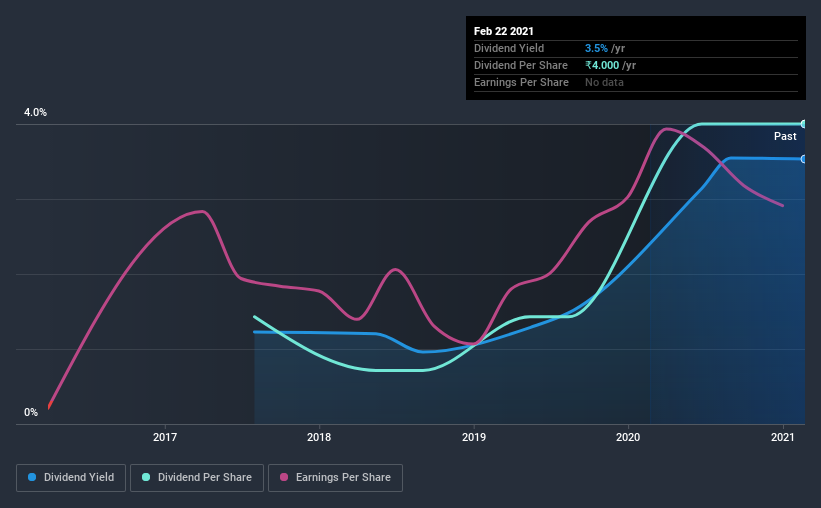The height and width of the screenshot is (508, 821).
Task: Click the 0% y-axis label
Action: (31, 413)
